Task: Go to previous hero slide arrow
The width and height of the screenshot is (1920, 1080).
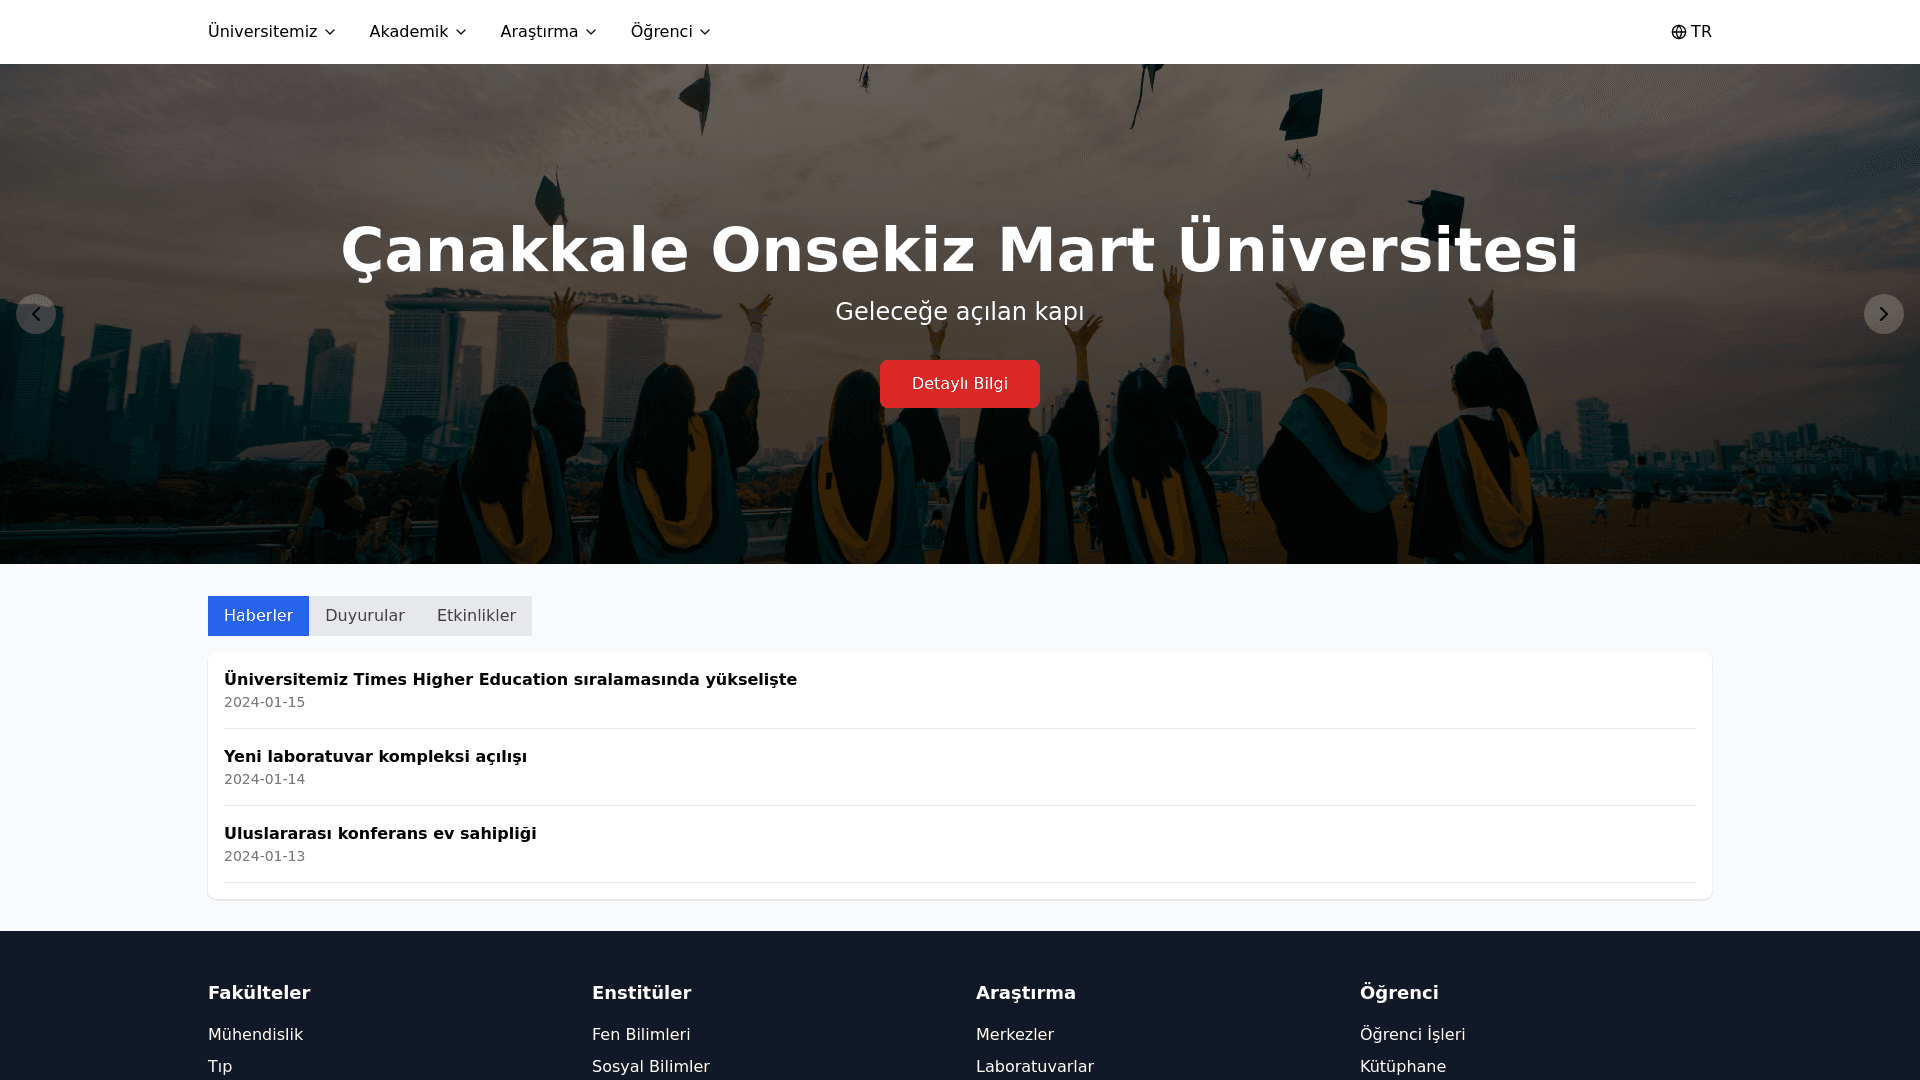Action: coord(36,314)
